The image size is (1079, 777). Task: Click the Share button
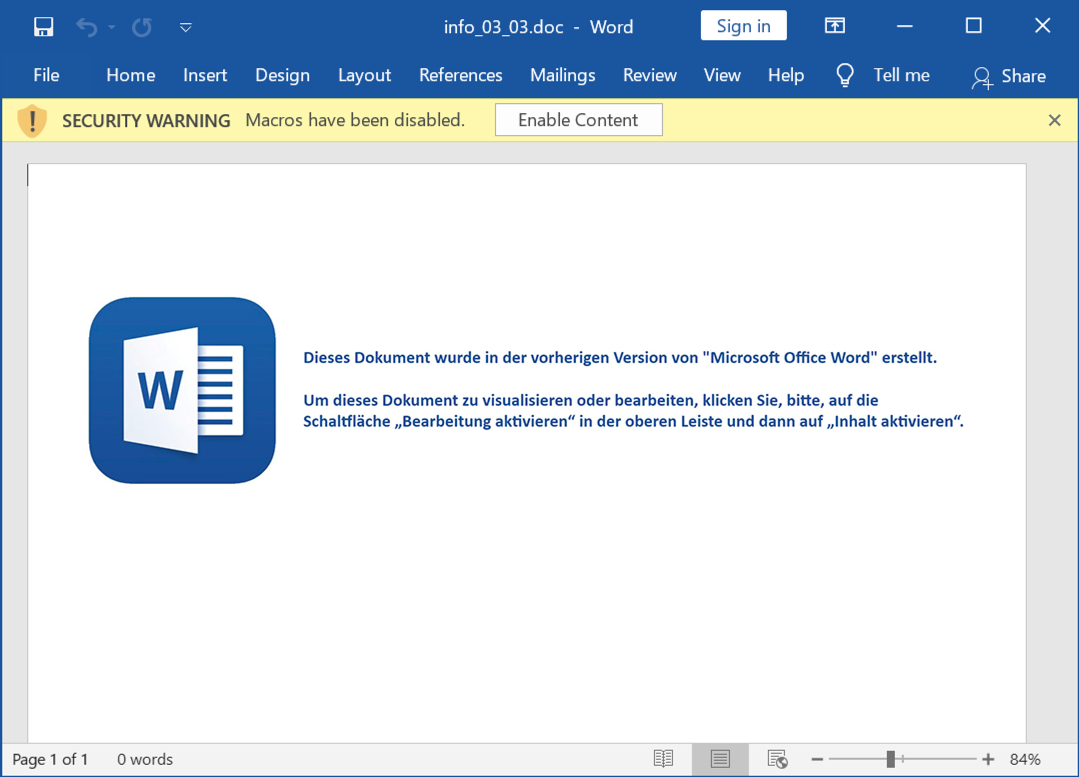click(1009, 76)
